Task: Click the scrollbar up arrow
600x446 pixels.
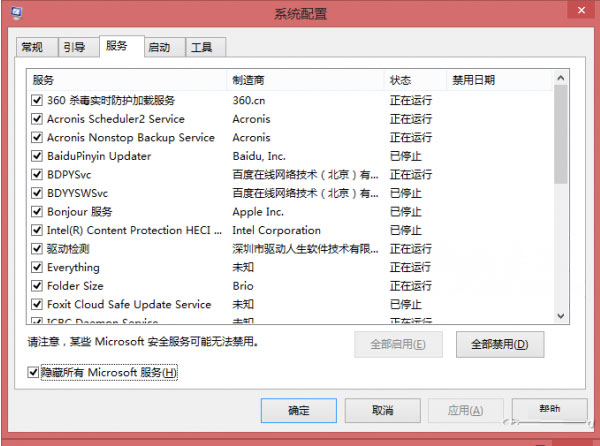Action: tap(561, 78)
